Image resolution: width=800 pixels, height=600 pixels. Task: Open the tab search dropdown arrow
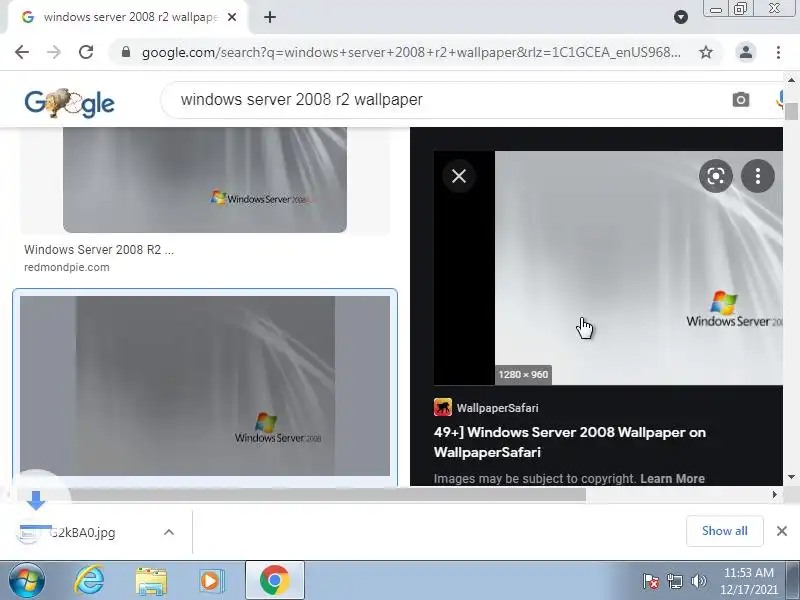coord(681,17)
